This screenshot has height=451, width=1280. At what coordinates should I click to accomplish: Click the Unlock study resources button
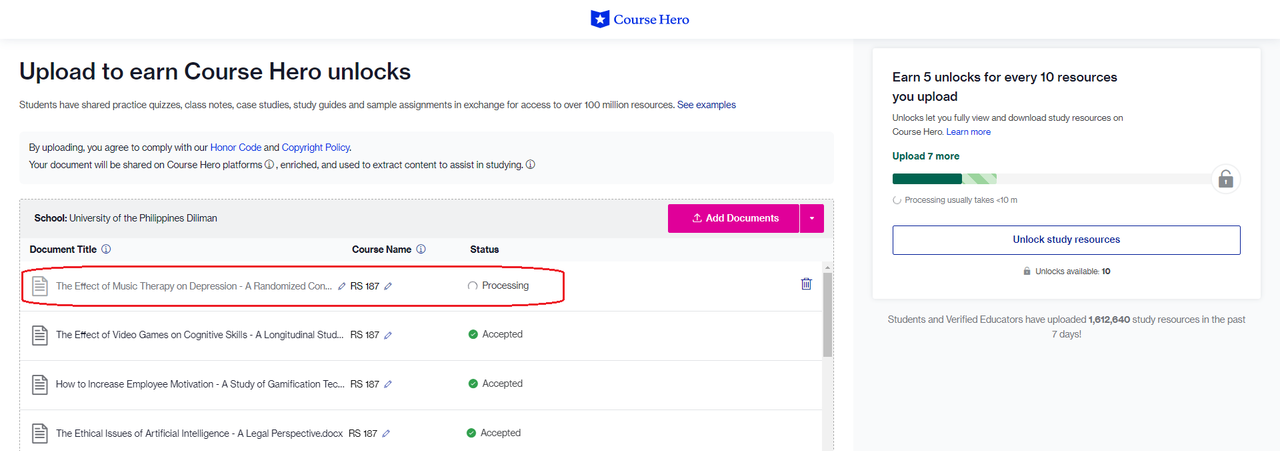click(x=1066, y=240)
